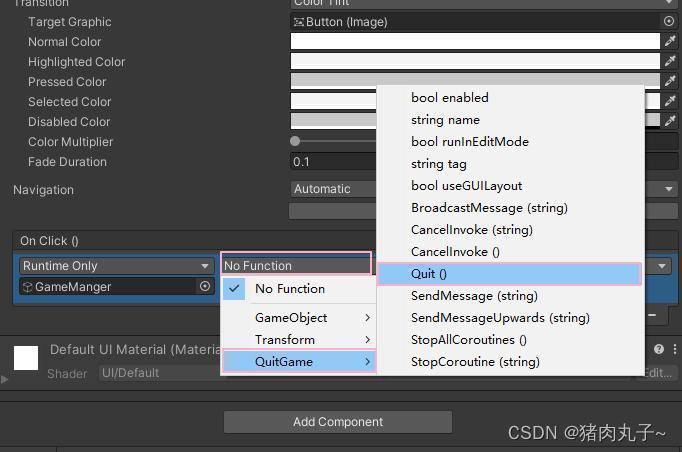The image size is (682, 452).
Task: Click the Disabled Color eyedropper icon
Action: click(x=670, y=121)
